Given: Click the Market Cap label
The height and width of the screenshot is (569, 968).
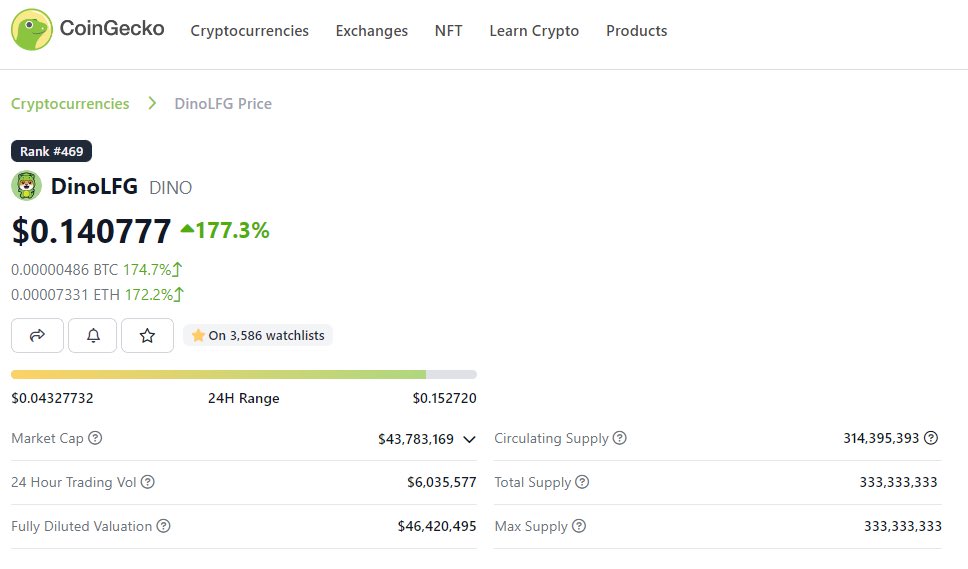Looking at the screenshot, I should [x=48, y=438].
